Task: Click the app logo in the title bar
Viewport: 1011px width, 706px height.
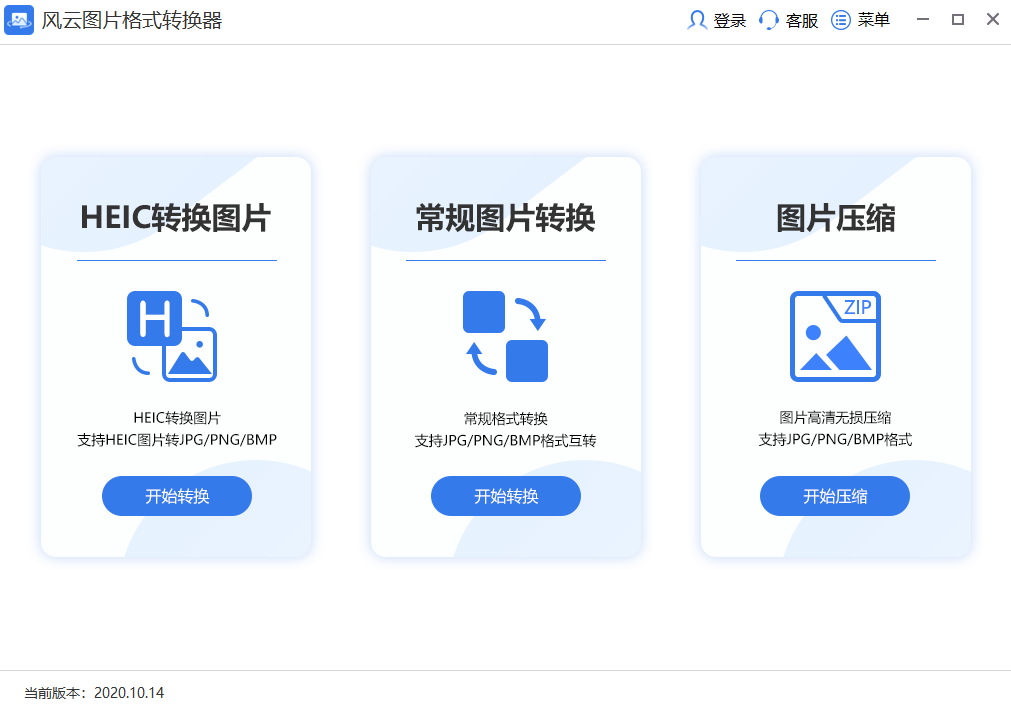Action: (19, 19)
